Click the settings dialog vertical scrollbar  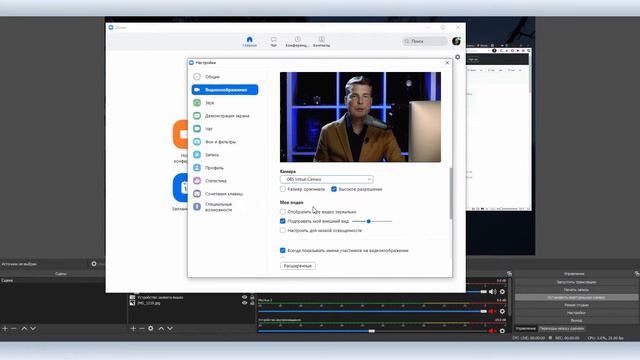pos(451,193)
